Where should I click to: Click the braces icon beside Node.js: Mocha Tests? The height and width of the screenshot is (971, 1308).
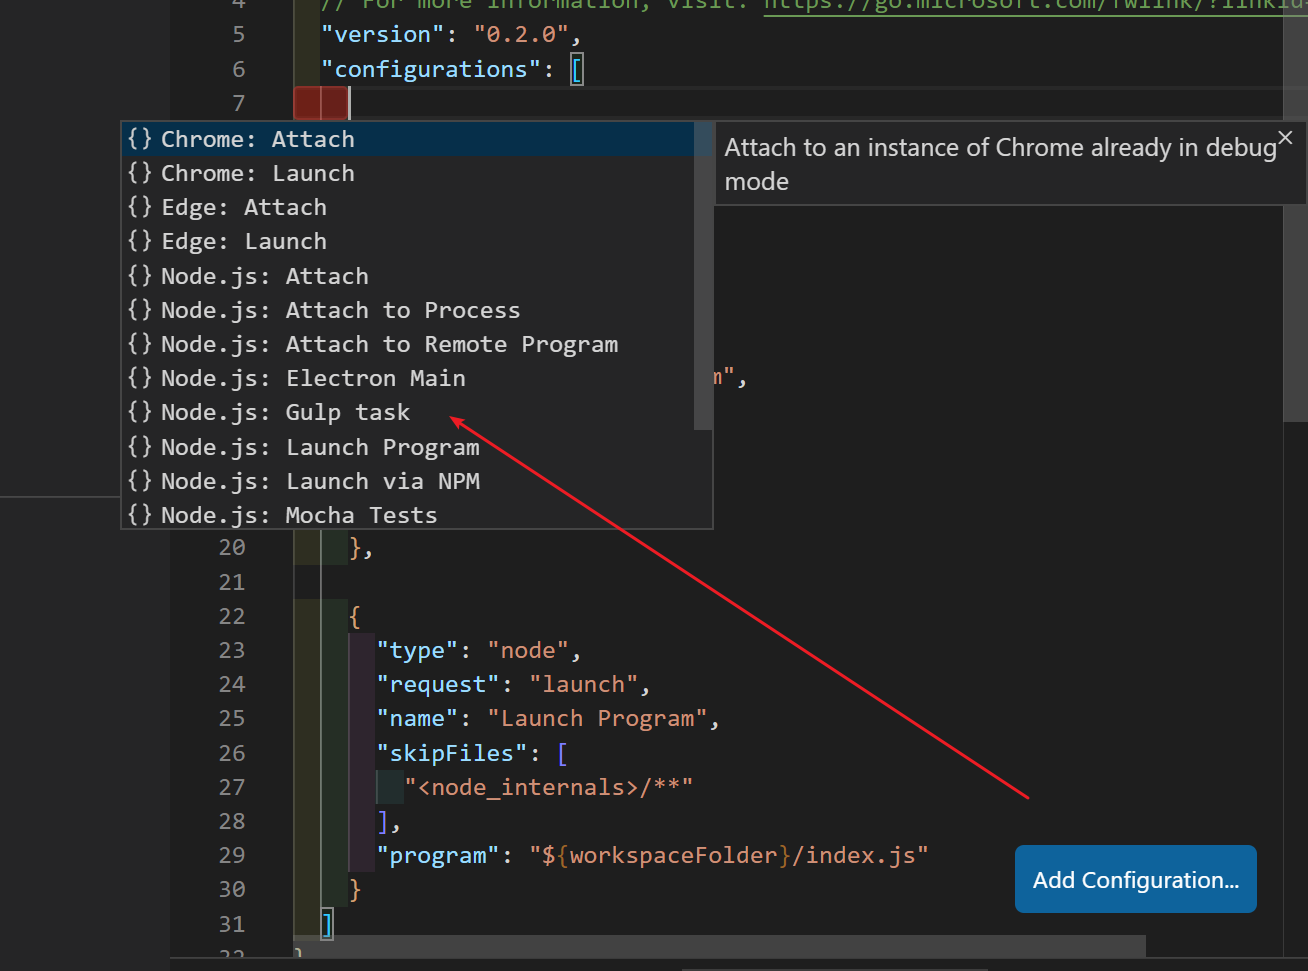click(140, 515)
